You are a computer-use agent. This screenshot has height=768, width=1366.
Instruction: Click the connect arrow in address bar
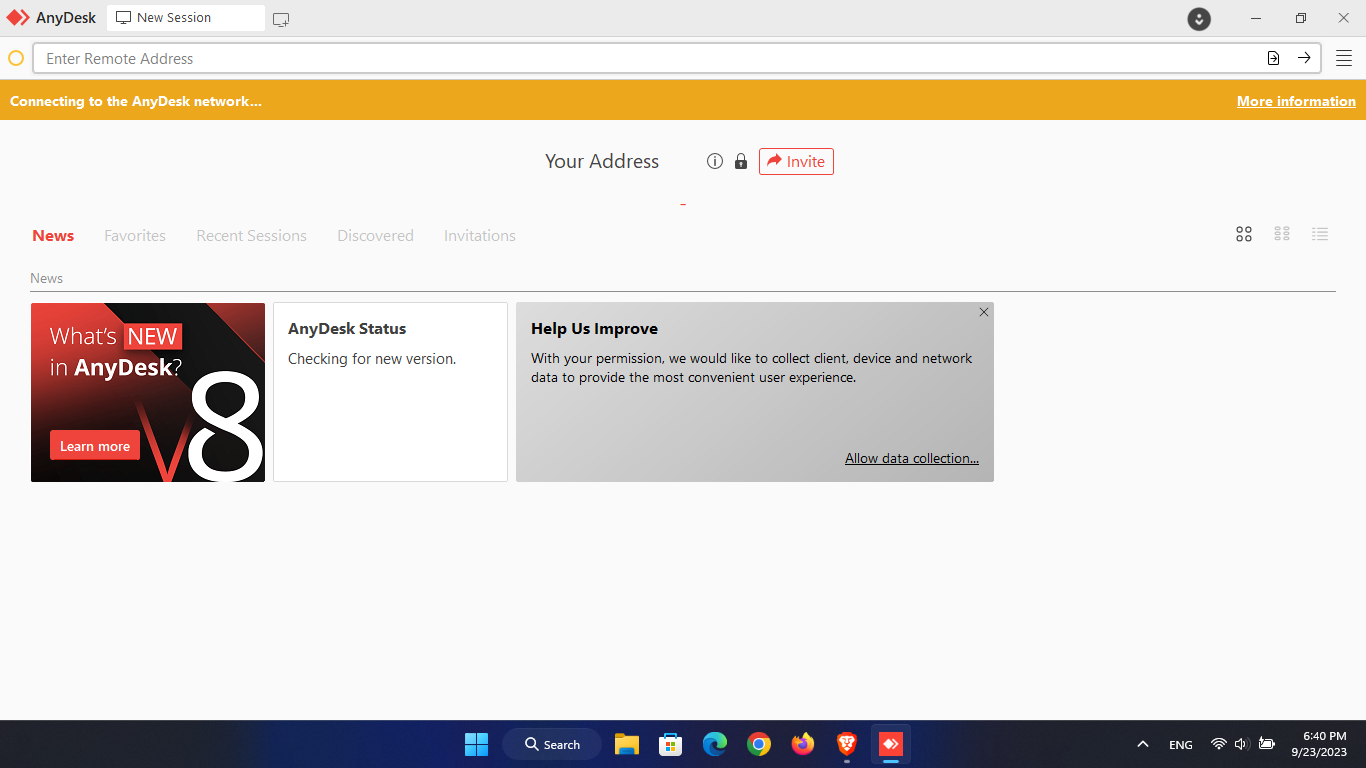click(x=1304, y=58)
